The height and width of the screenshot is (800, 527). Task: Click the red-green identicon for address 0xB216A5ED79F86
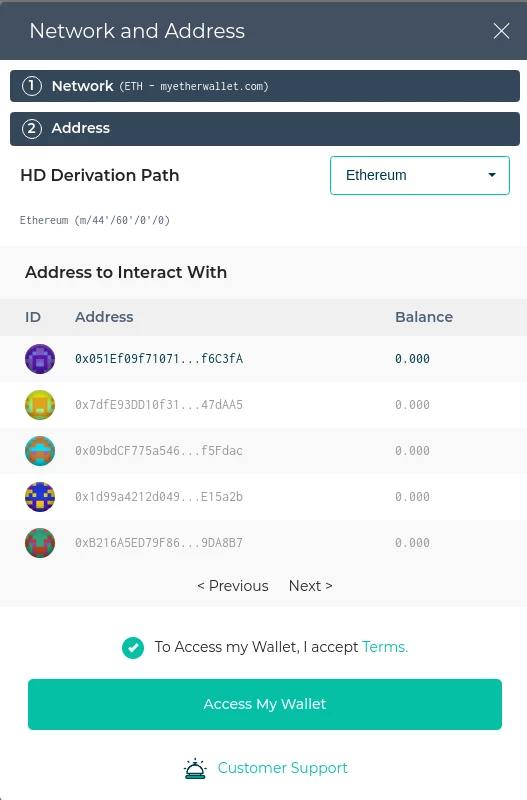tap(40, 542)
